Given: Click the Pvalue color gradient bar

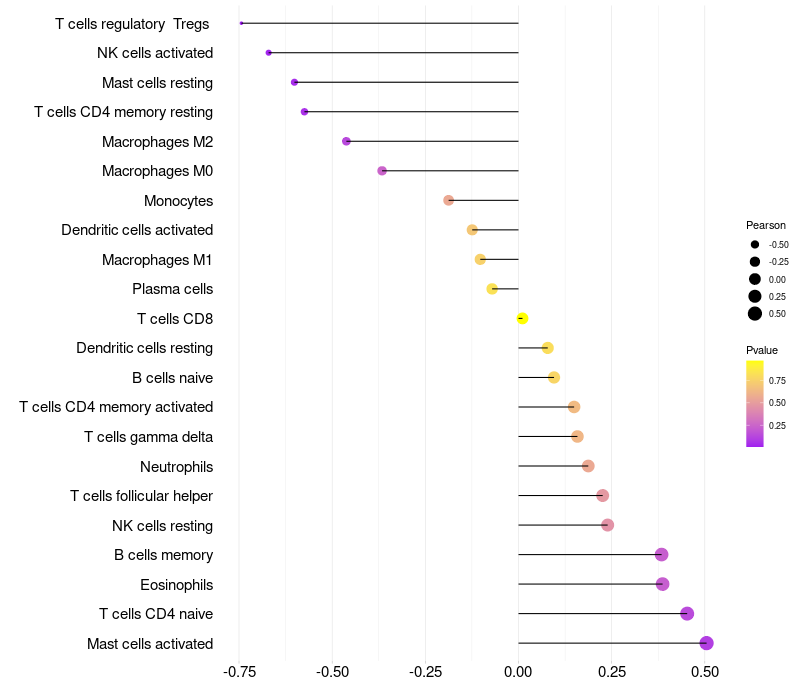Looking at the screenshot, I should [754, 403].
